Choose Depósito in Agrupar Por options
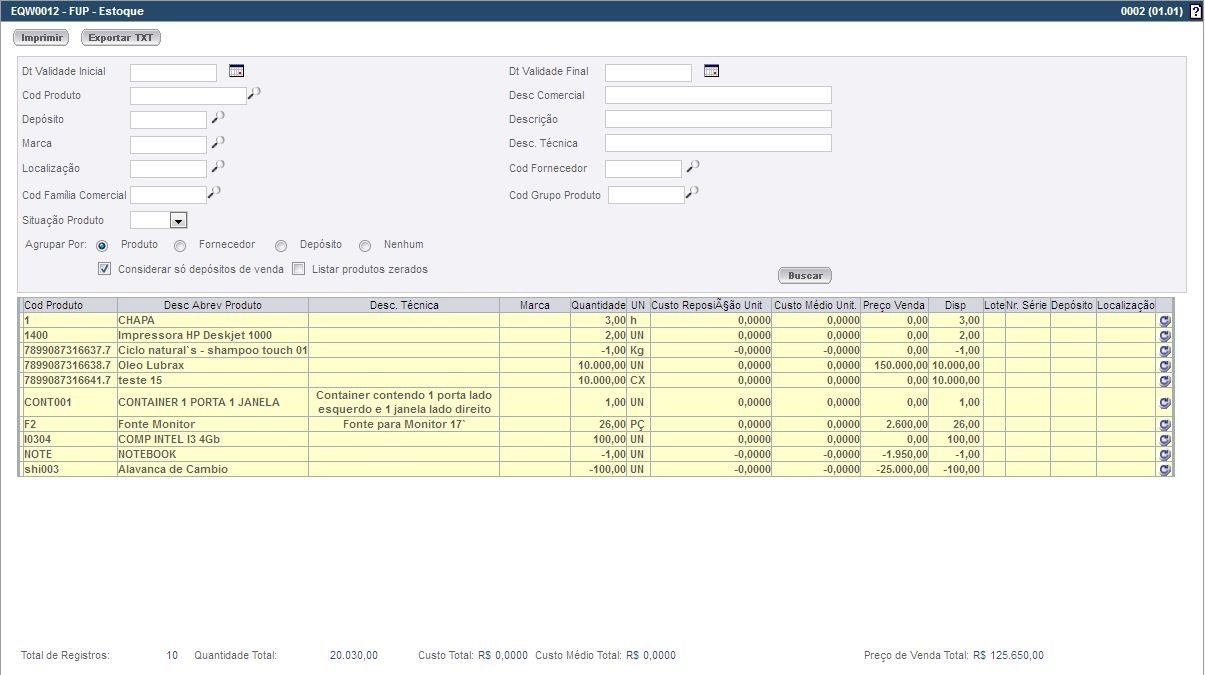 coord(281,246)
